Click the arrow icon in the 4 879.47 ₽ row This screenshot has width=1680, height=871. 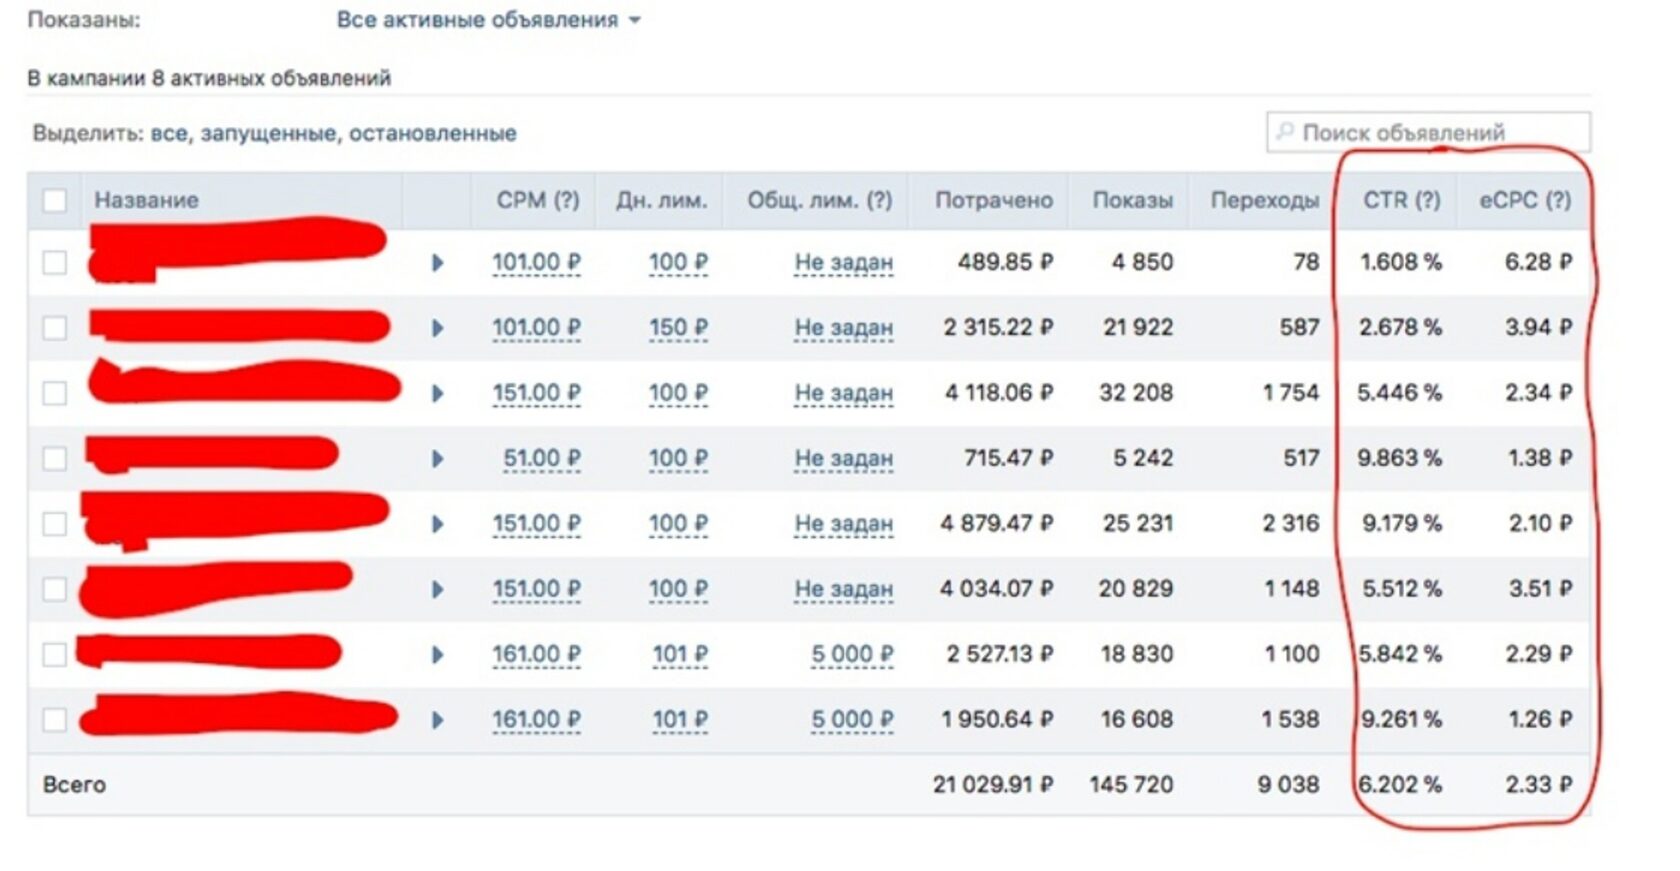[x=437, y=524]
